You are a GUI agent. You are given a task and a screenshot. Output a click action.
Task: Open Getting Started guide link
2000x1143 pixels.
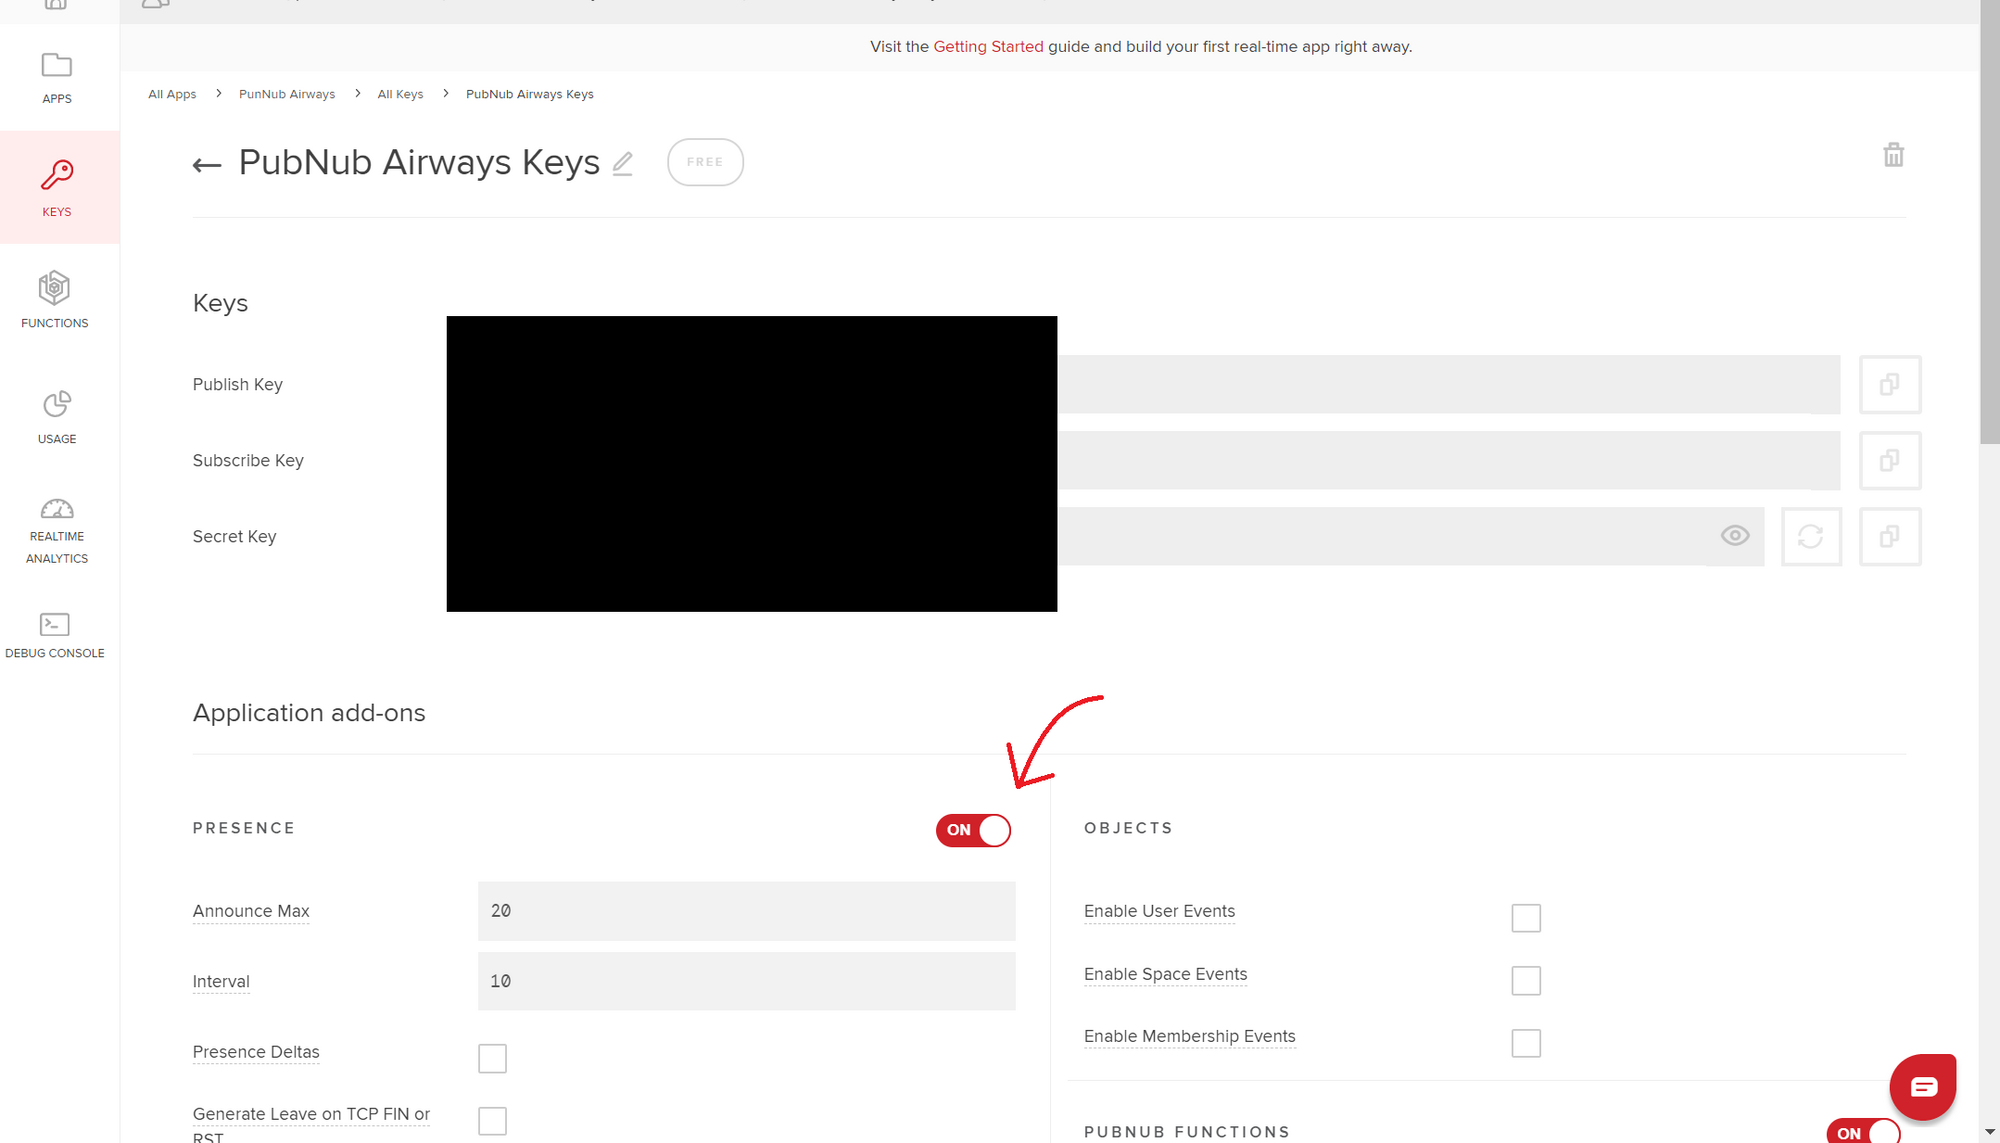(x=988, y=47)
